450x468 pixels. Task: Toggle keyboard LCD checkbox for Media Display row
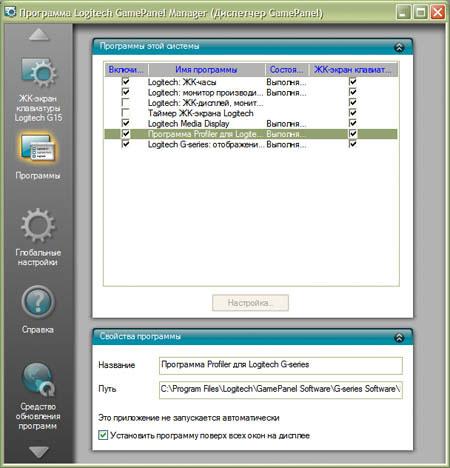pyautogui.click(x=352, y=123)
